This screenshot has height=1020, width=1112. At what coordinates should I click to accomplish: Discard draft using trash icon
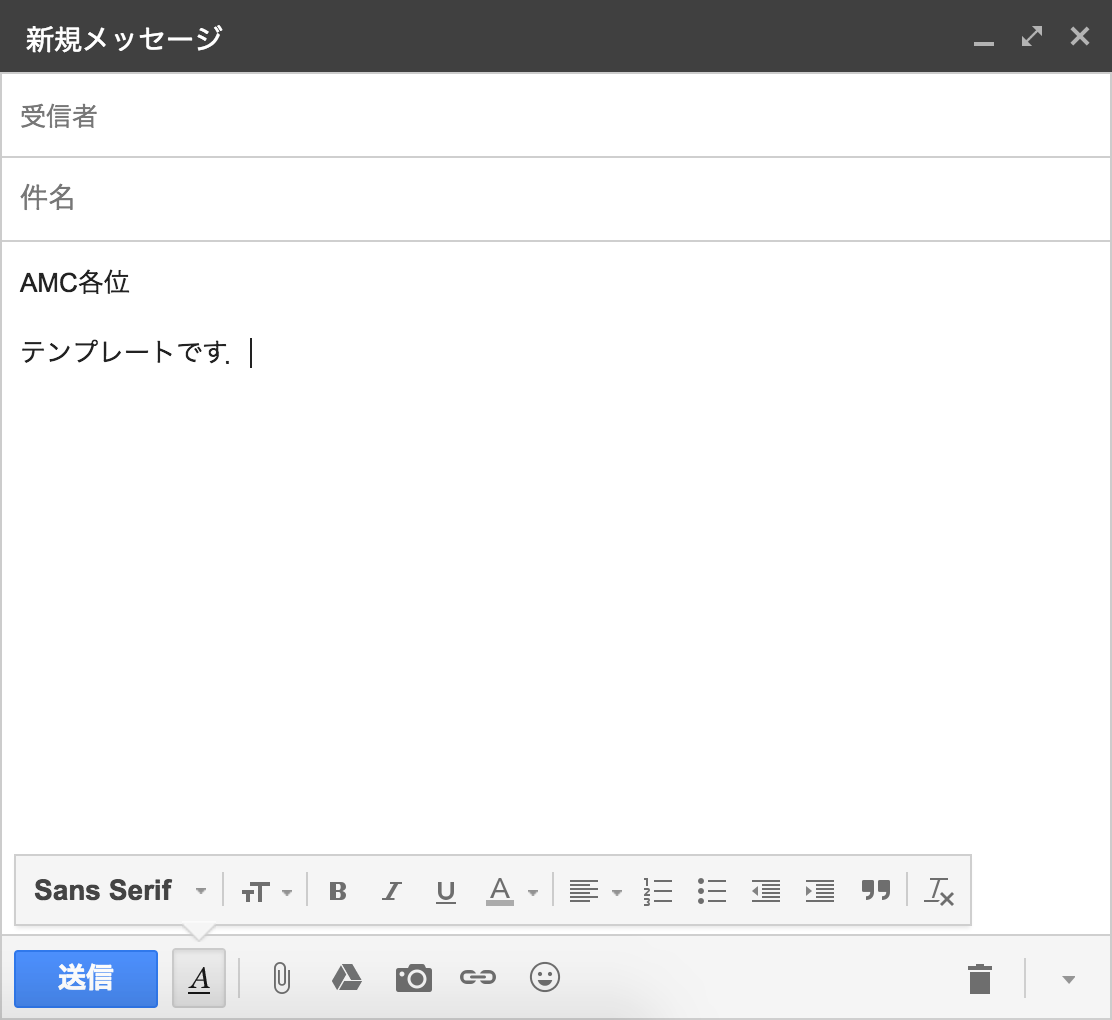click(980, 978)
